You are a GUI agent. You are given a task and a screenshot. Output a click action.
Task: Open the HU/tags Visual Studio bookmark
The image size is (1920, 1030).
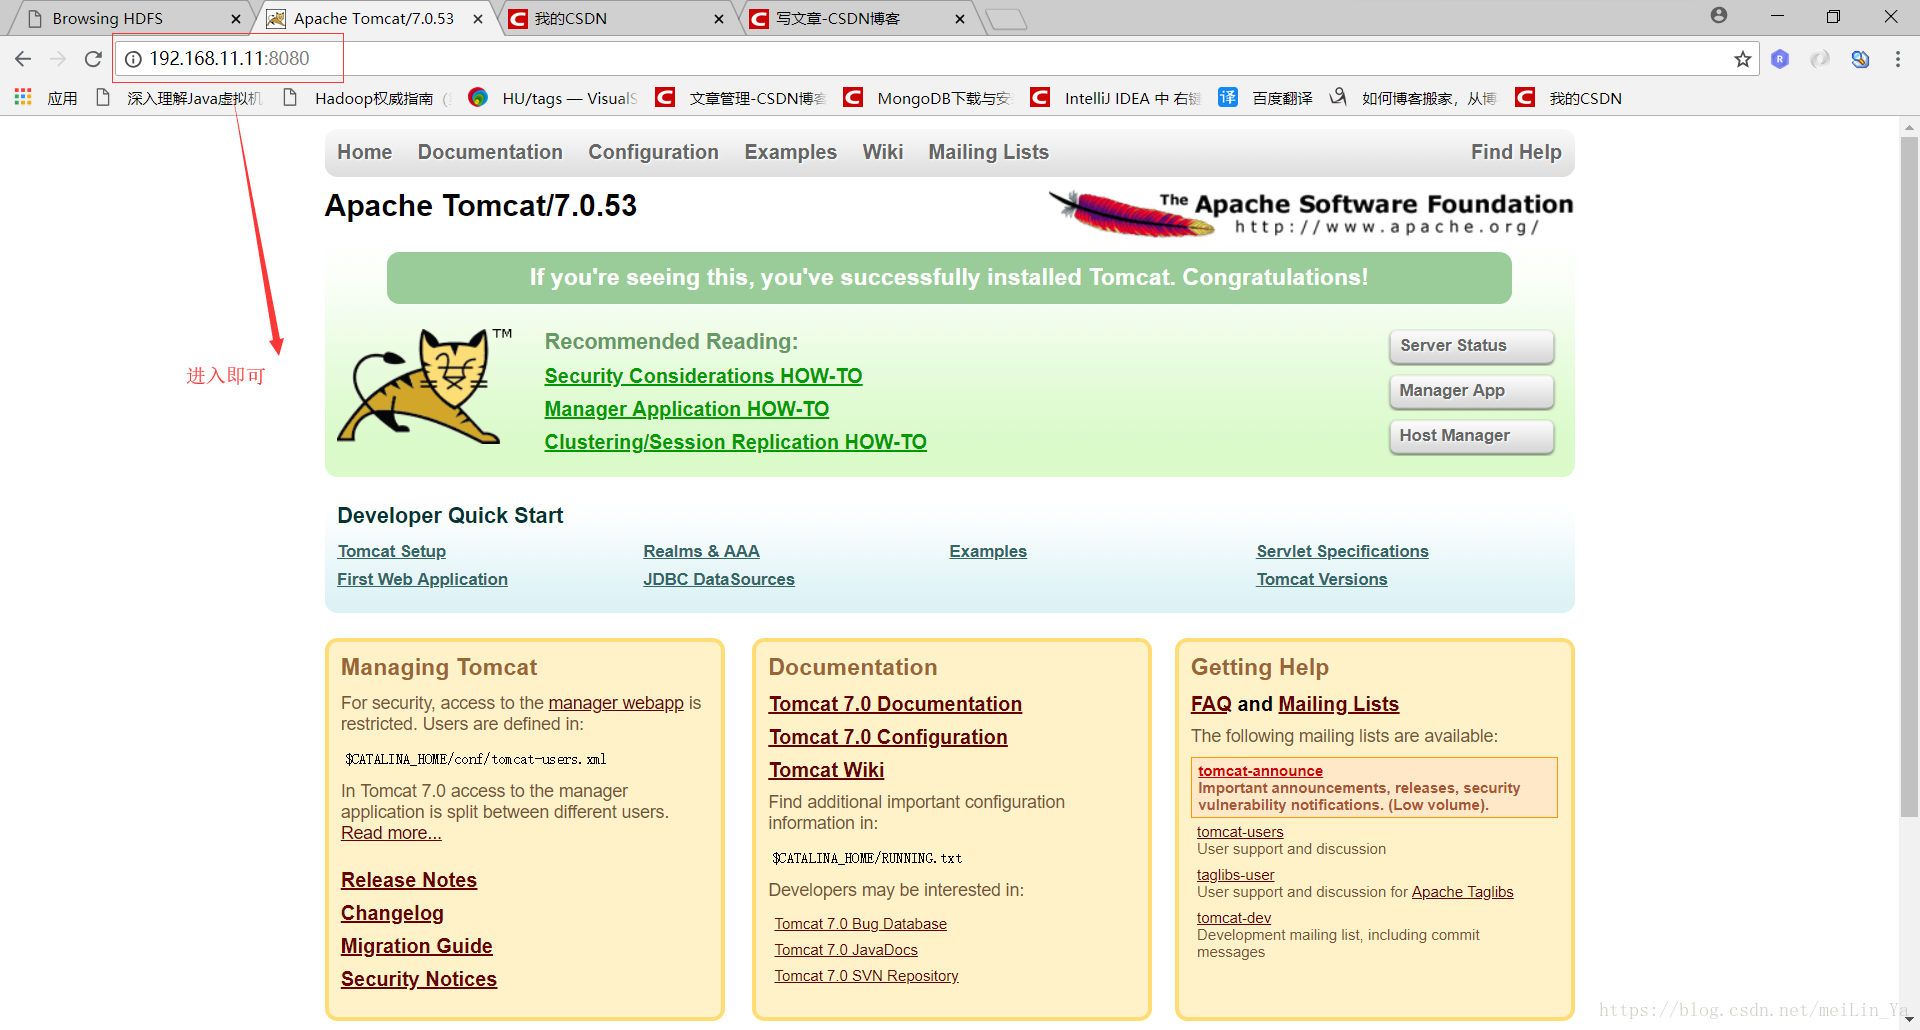click(x=553, y=98)
